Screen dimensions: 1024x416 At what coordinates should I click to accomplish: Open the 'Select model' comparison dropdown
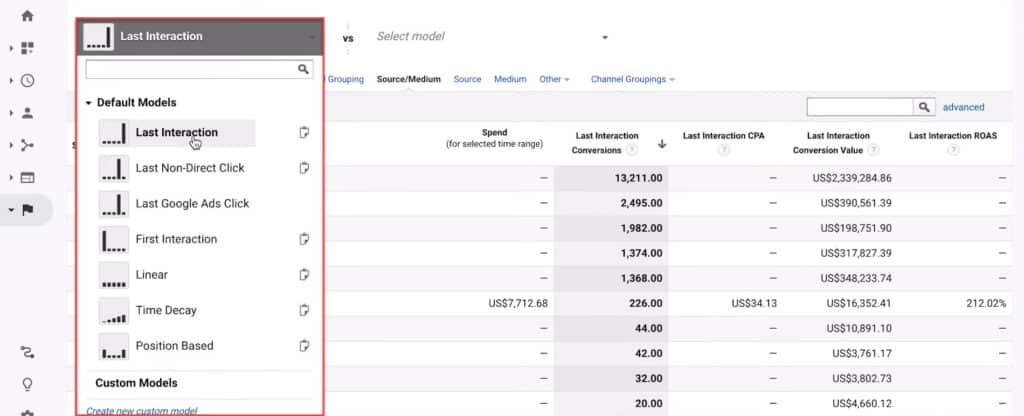491,37
